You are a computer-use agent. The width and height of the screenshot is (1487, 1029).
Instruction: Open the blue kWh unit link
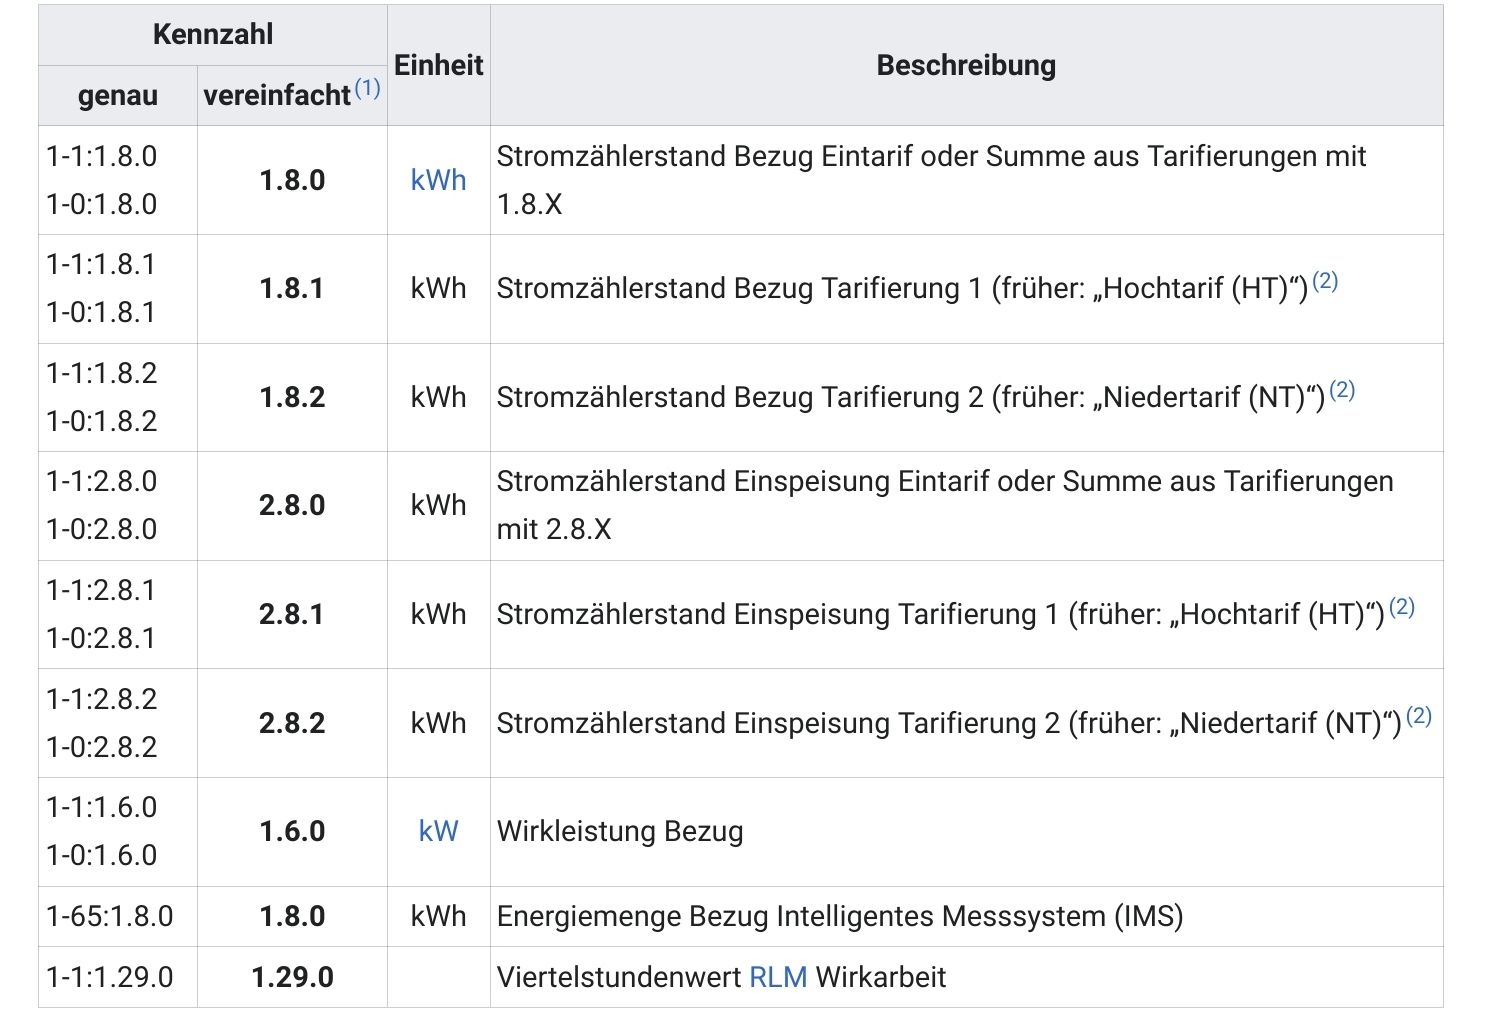(x=438, y=180)
